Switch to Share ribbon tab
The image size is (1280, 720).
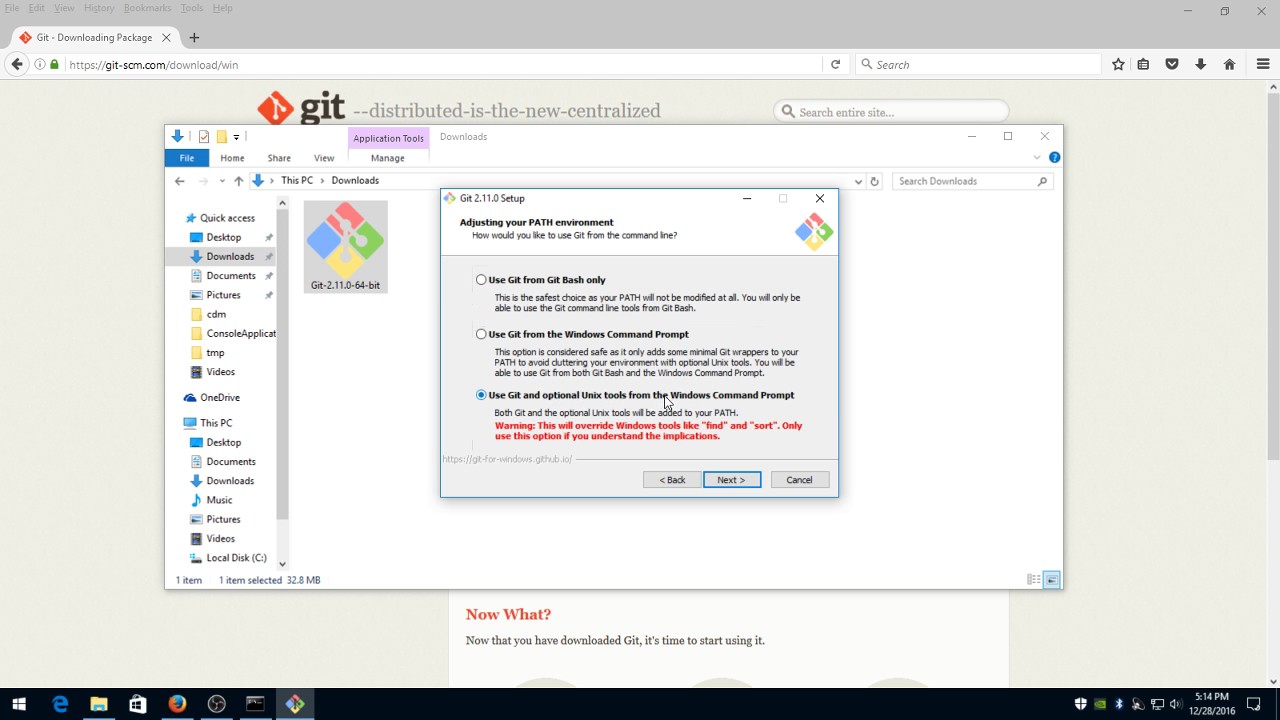pos(279,158)
